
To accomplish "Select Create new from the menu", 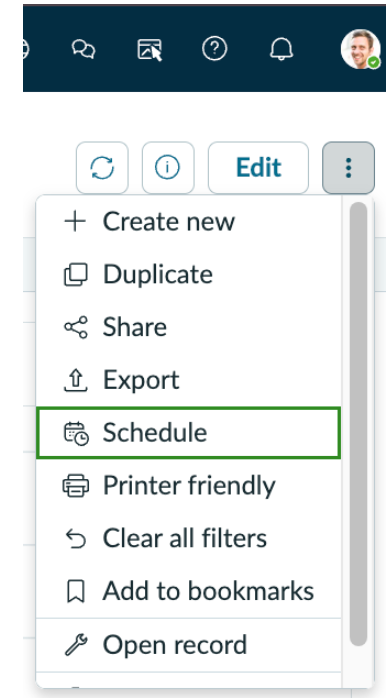I will tap(189, 221).
